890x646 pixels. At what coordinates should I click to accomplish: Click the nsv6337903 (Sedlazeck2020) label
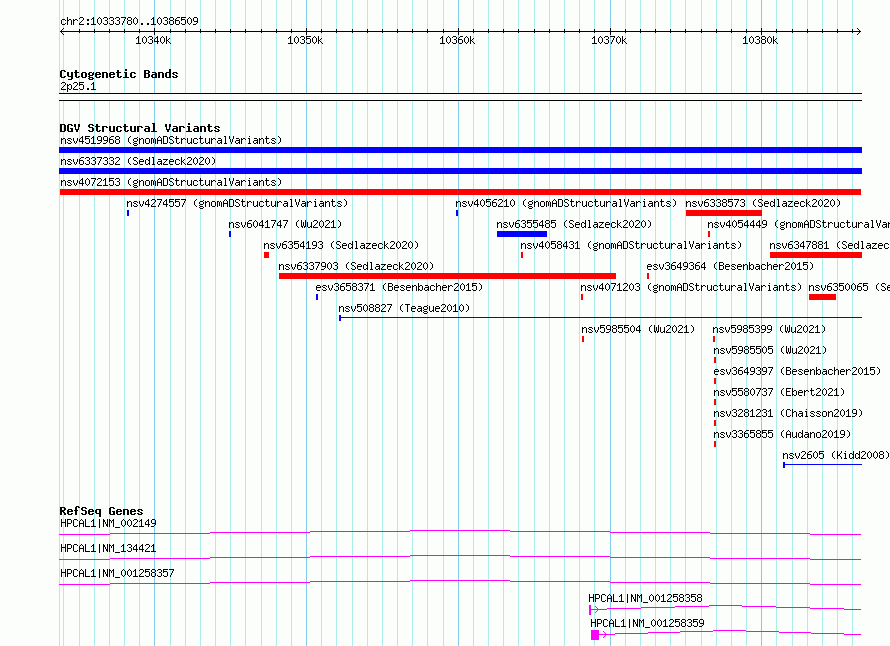click(x=356, y=266)
